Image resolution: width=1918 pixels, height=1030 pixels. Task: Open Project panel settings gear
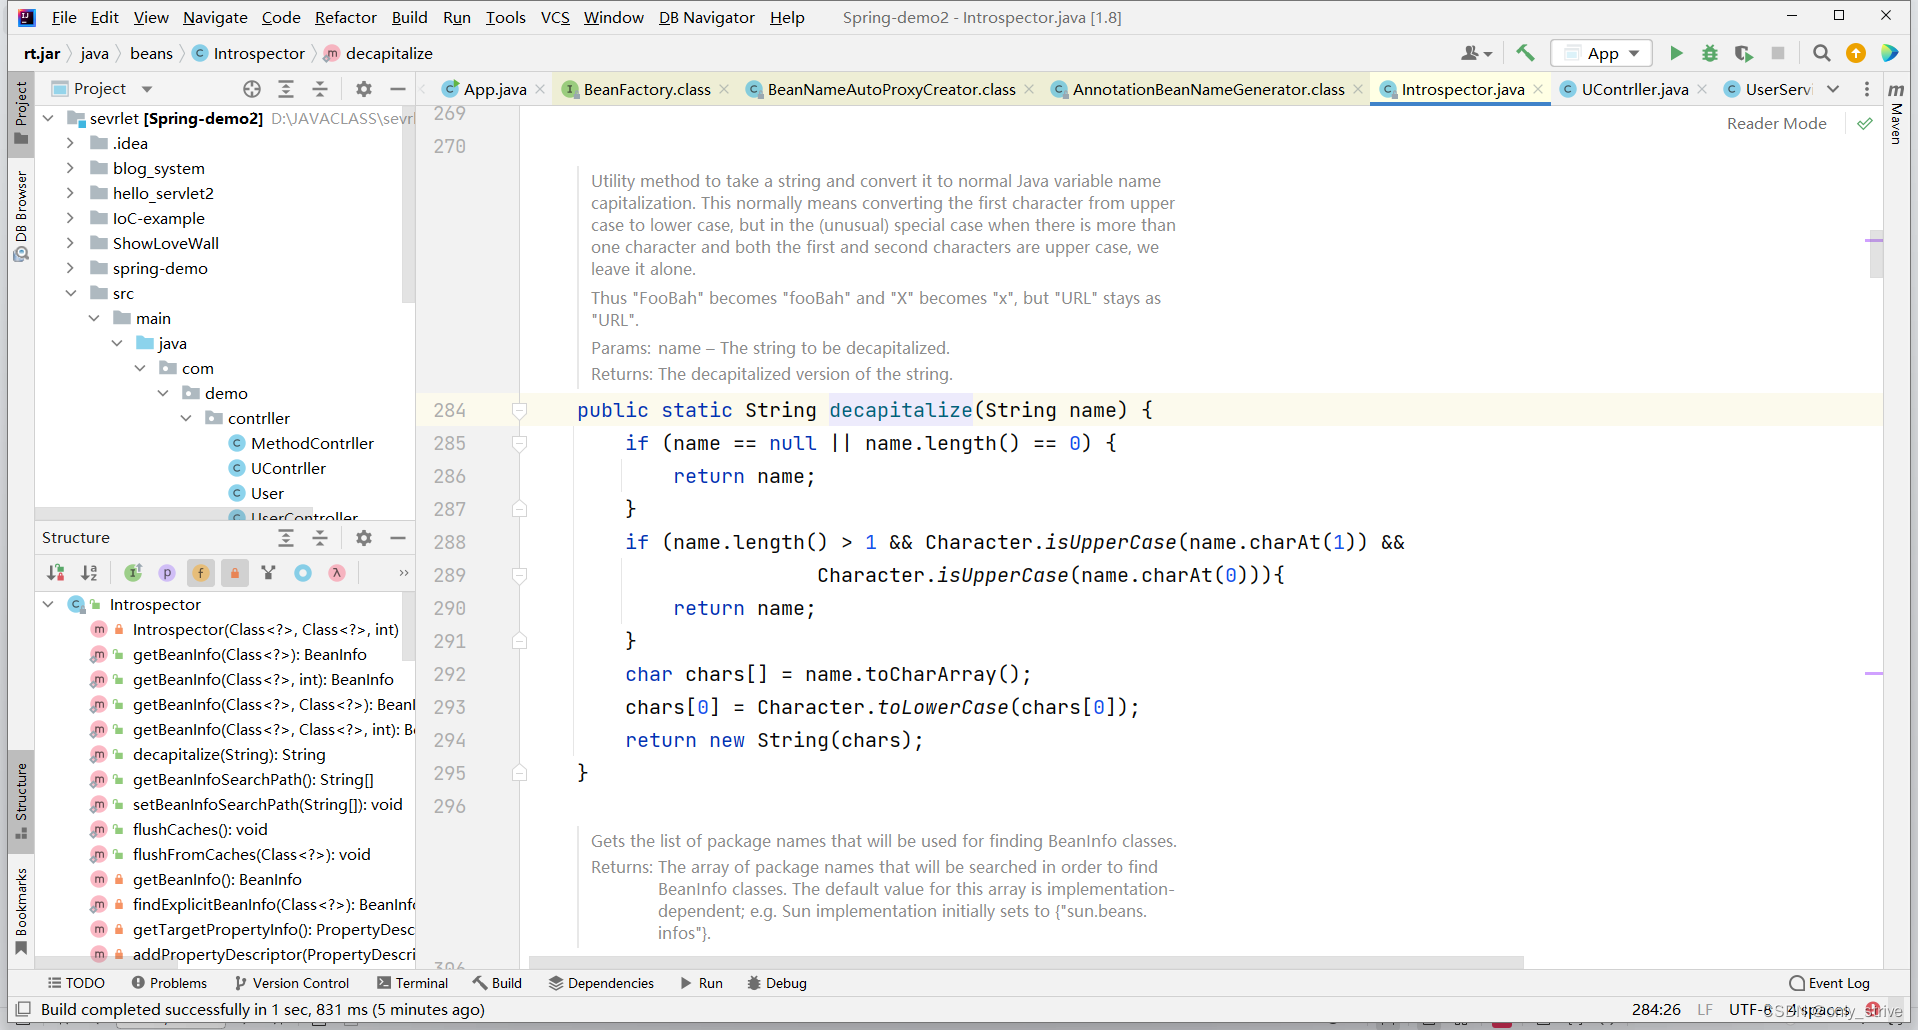tap(364, 89)
